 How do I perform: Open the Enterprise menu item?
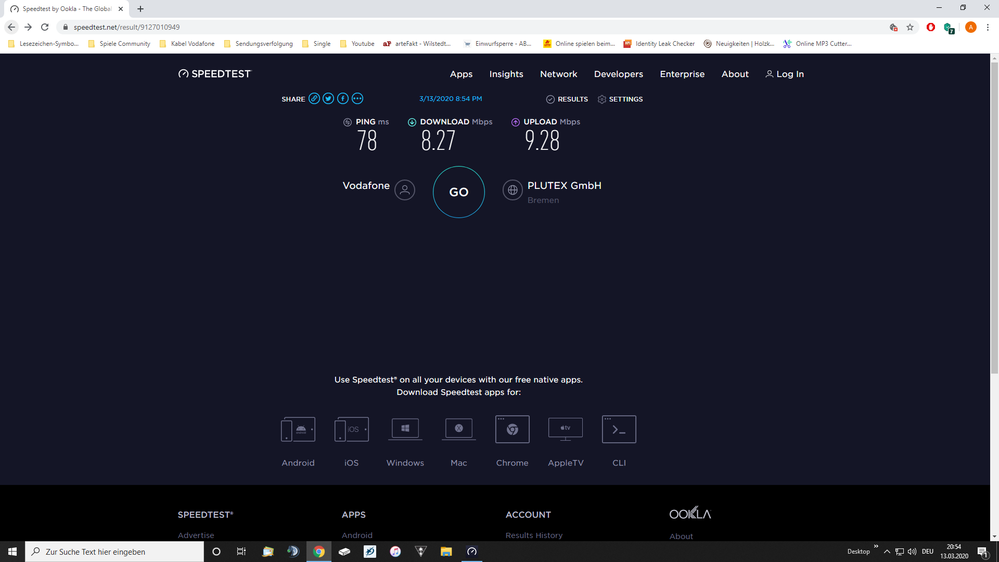pyautogui.click(x=682, y=74)
